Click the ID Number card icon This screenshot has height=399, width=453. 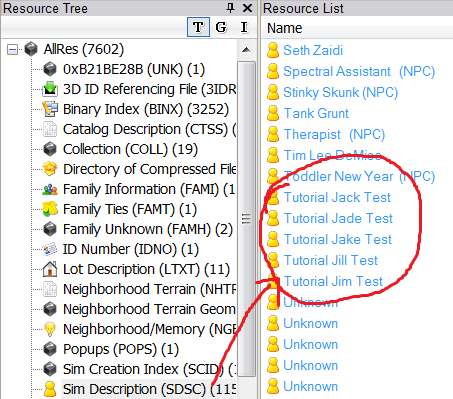coord(50,249)
